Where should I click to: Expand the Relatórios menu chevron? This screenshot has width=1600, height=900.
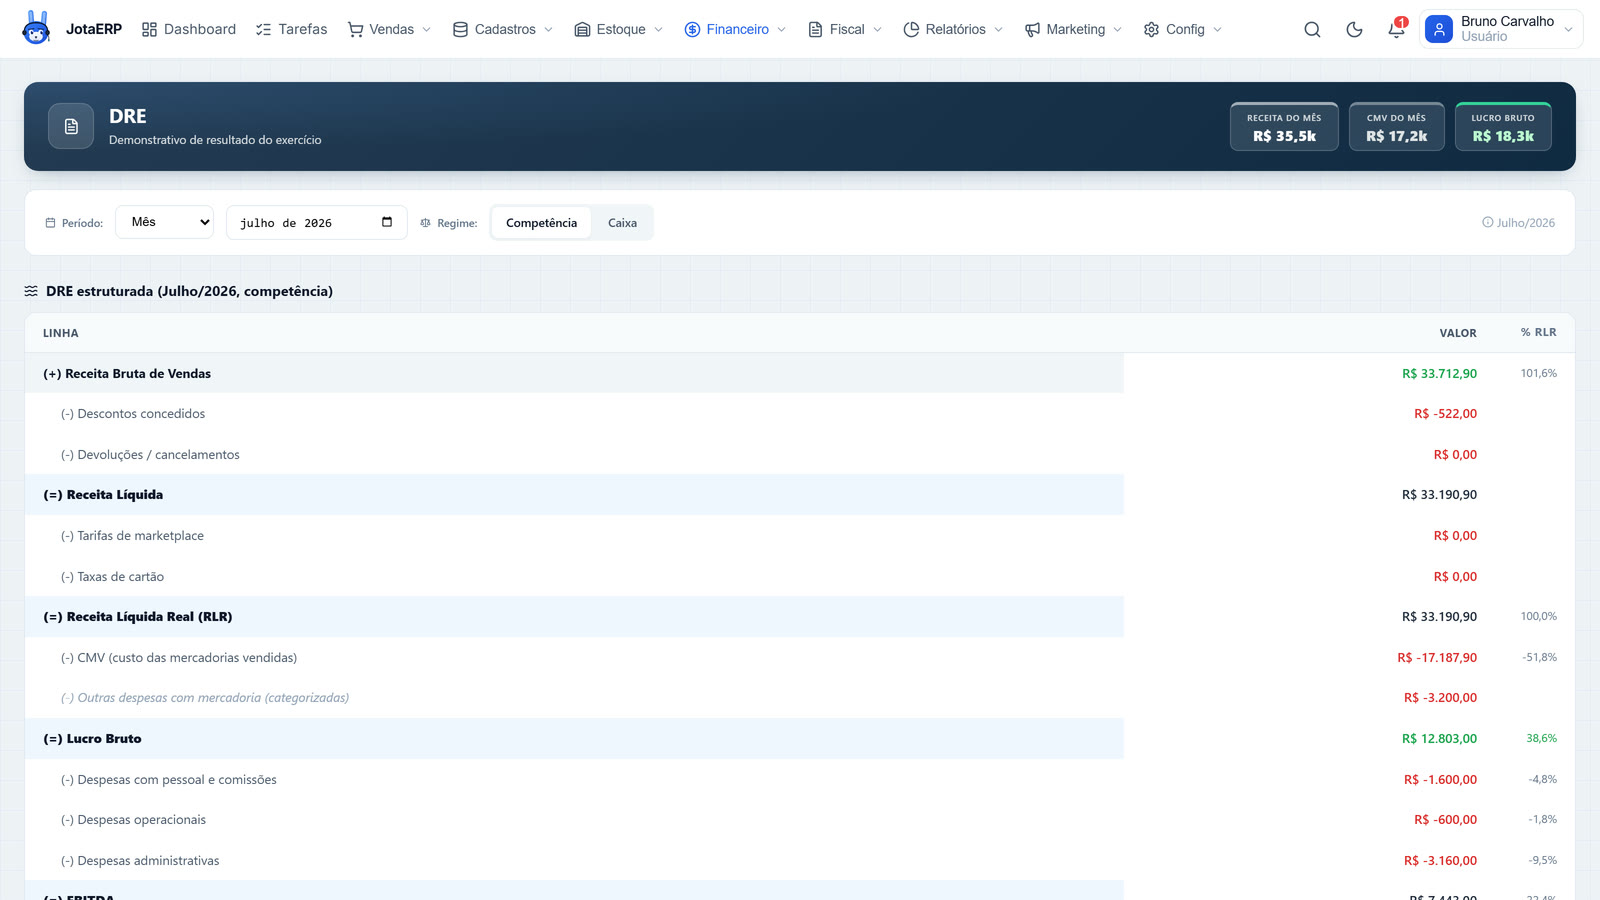tap(999, 30)
